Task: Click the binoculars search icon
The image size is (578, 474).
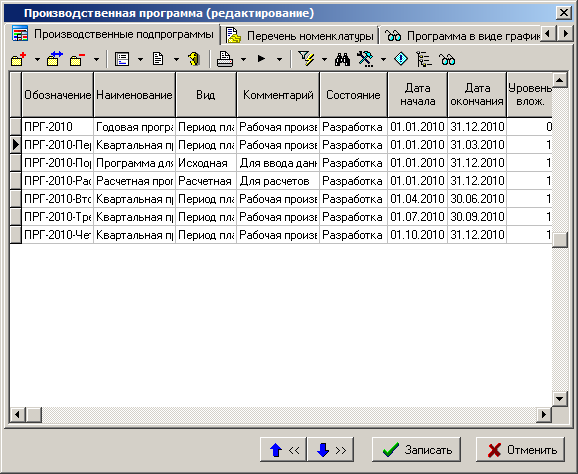Action: point(342,59)
